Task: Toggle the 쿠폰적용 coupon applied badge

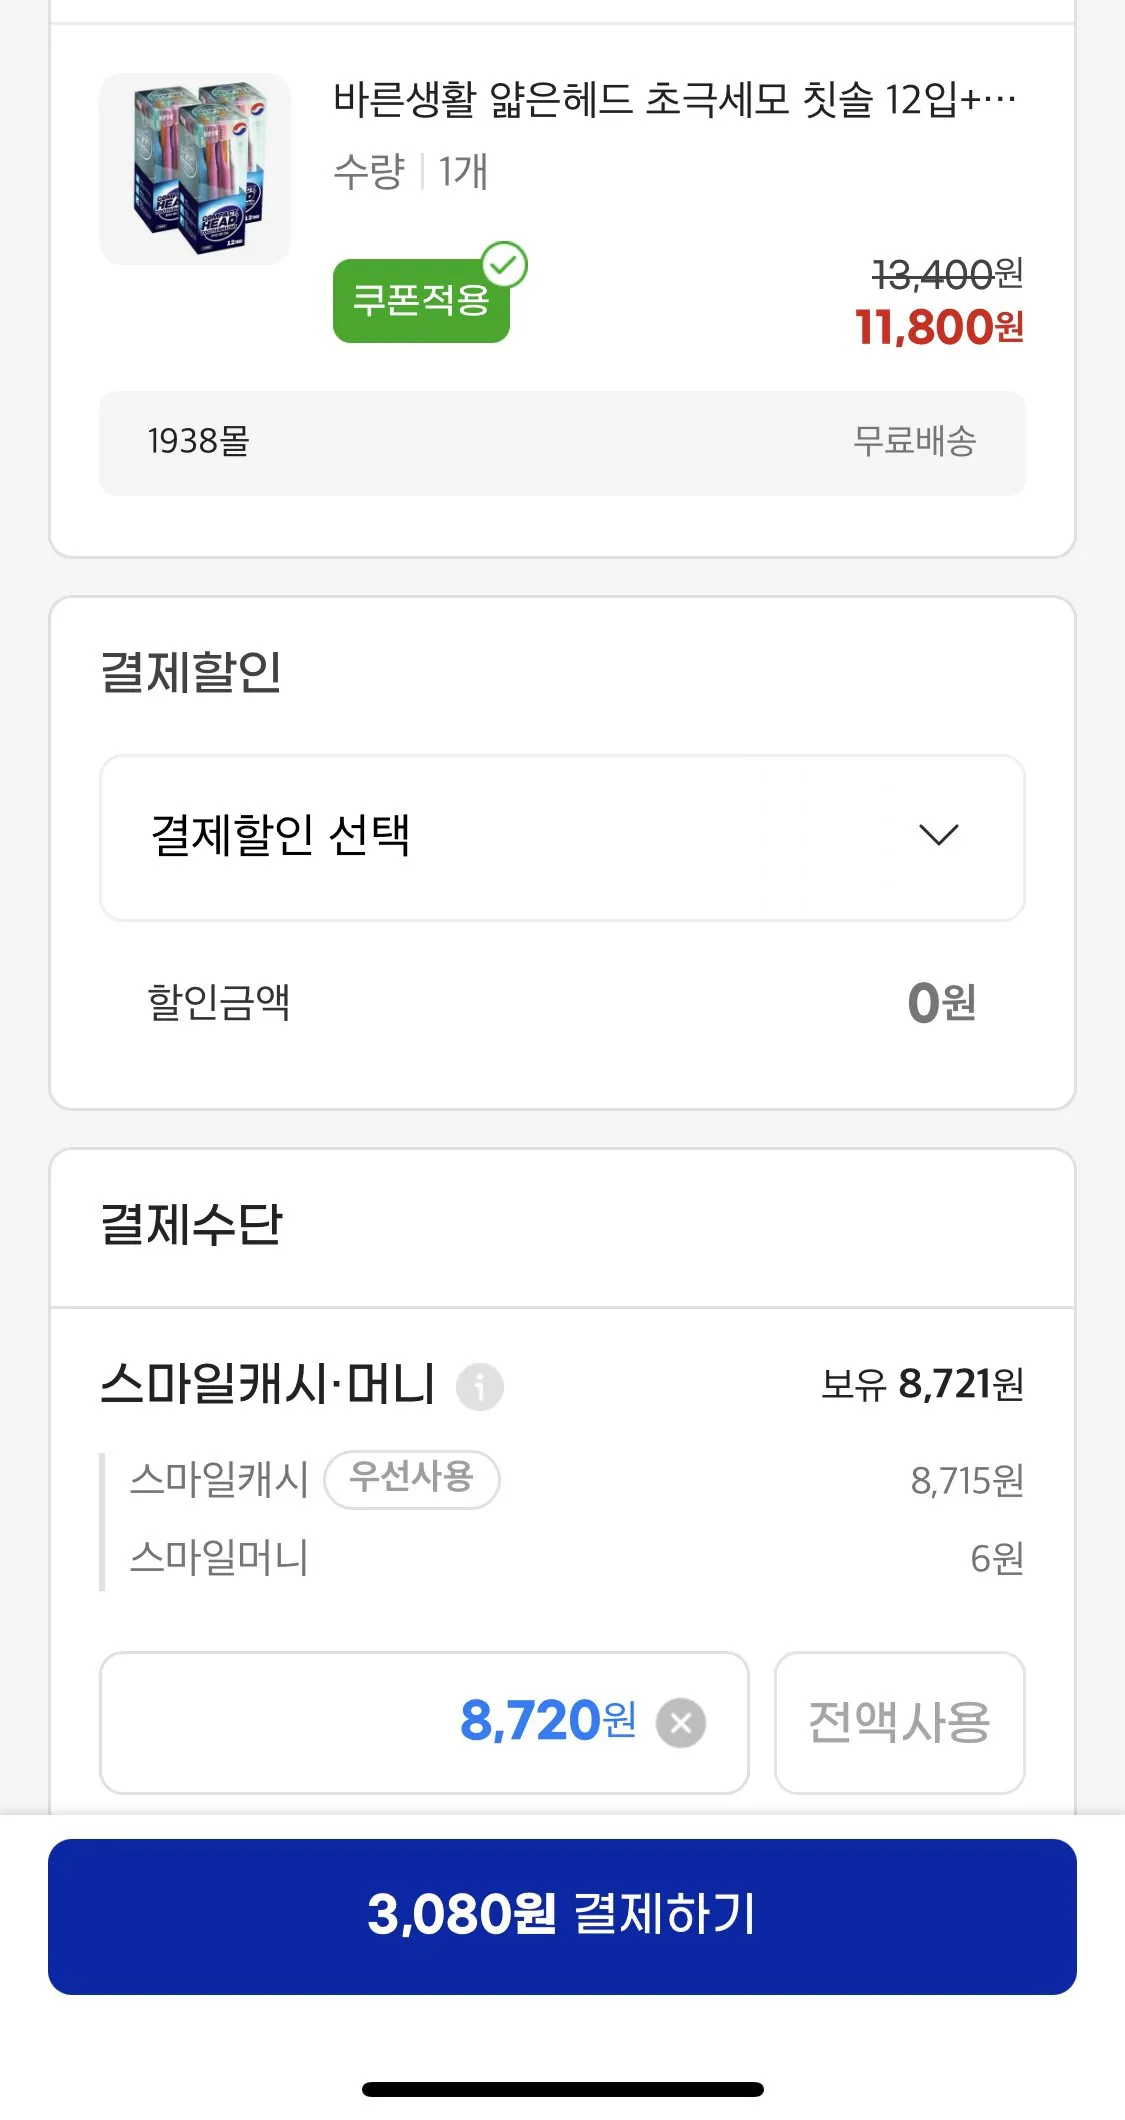Action: [x=421, y=301]
